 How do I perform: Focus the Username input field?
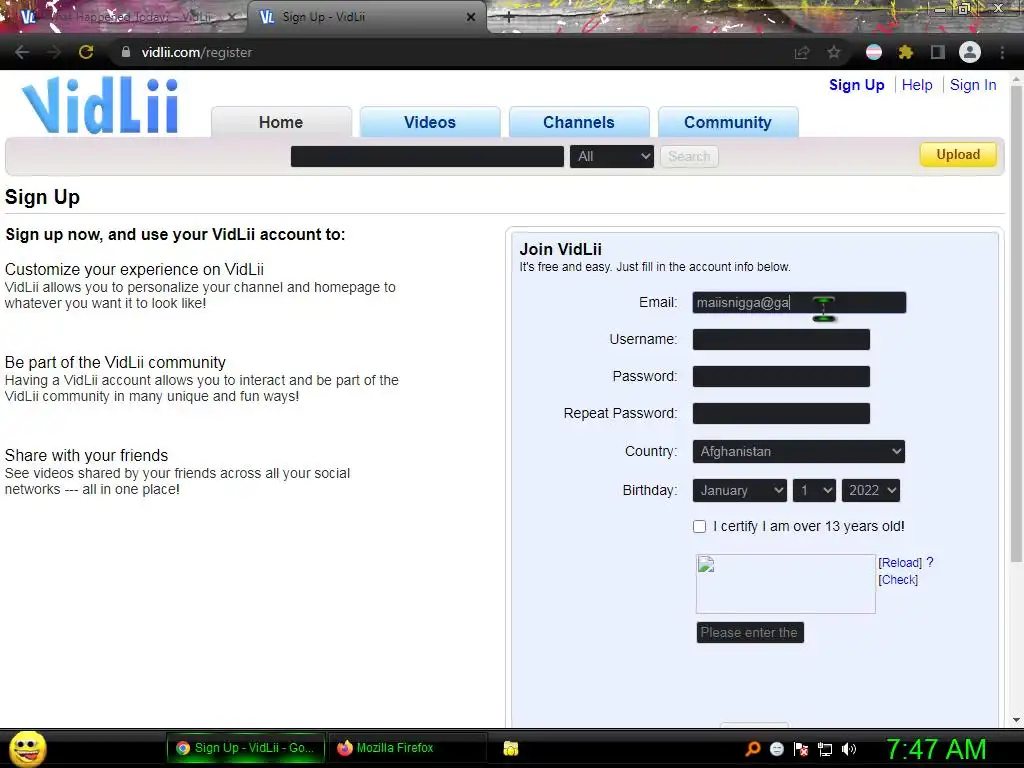point(781,340)
